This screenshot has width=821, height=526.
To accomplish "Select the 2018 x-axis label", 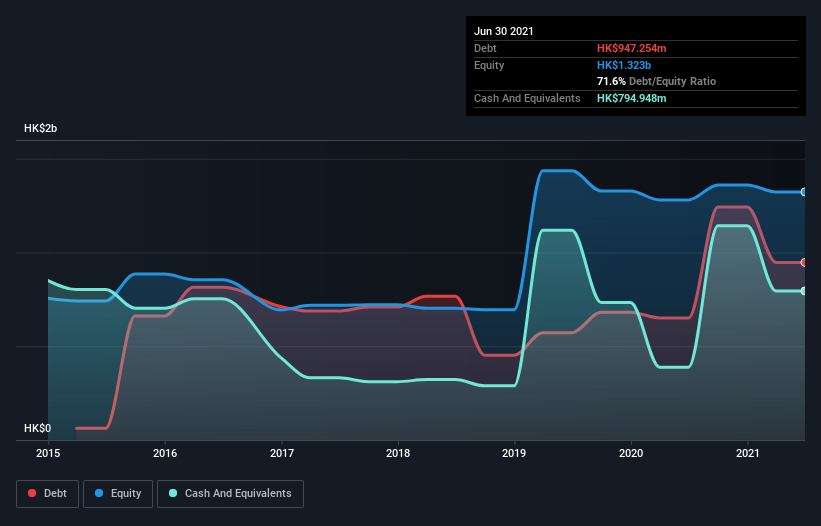I will click(x=398, y=453).
